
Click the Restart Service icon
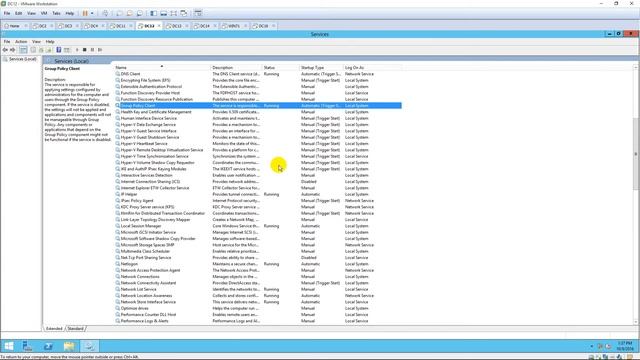coord(100,50)
